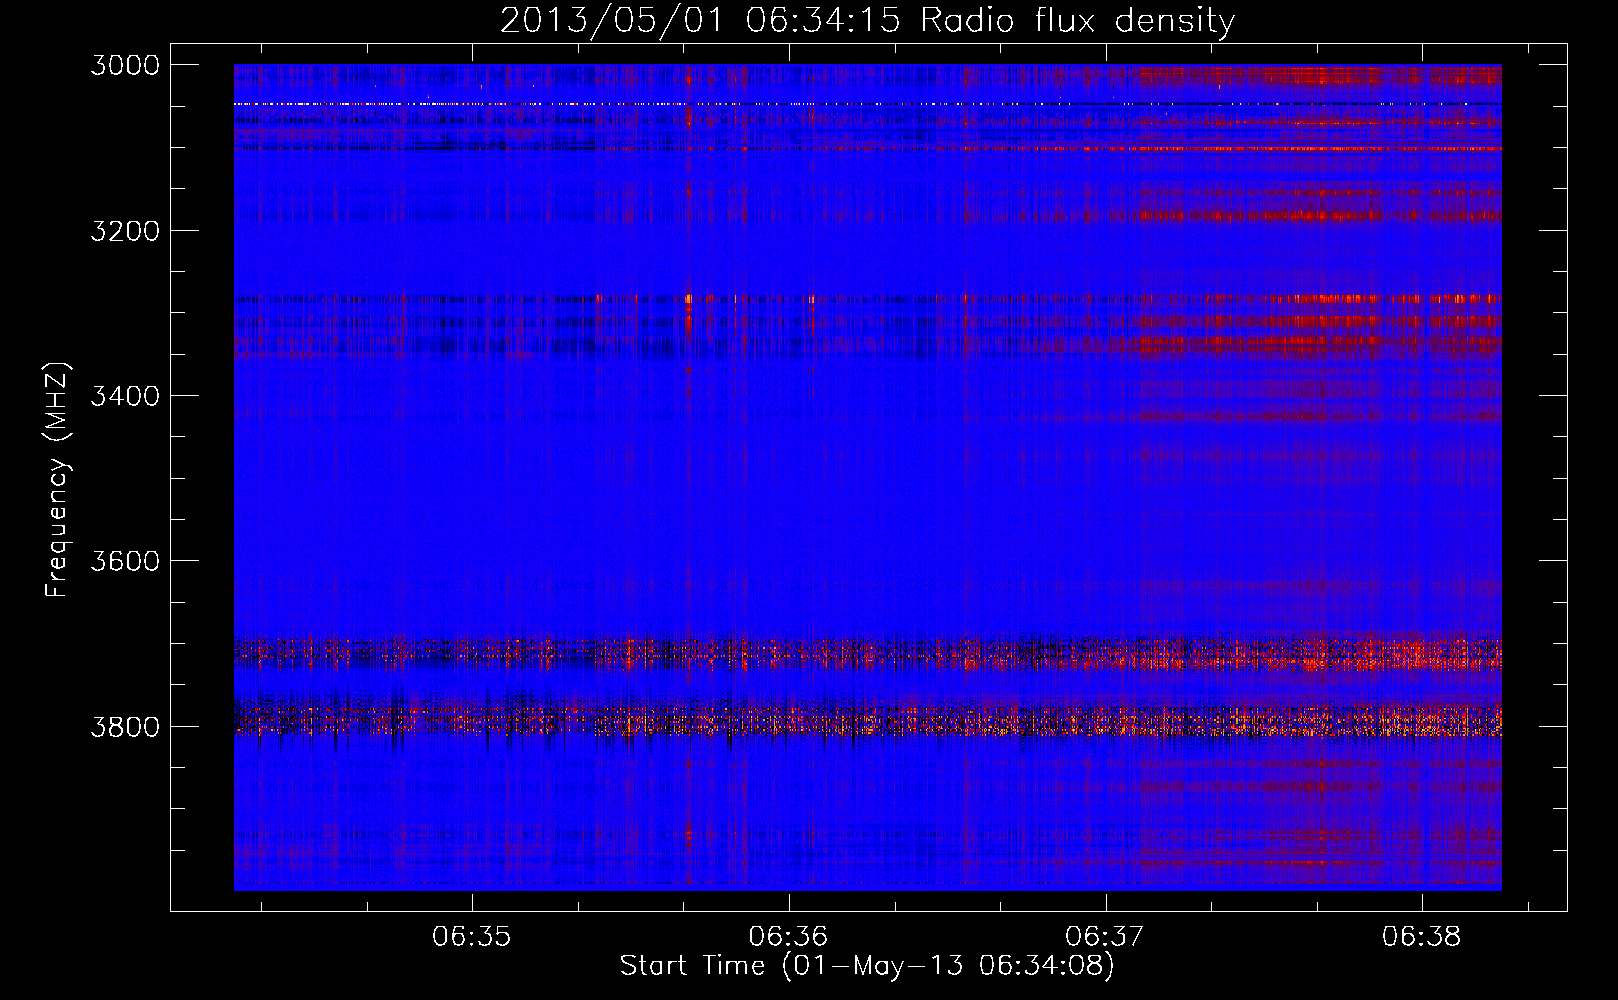Click the 06:37 time tick label
This screenshot has width=1618, height=1000.
point(1105,937)
